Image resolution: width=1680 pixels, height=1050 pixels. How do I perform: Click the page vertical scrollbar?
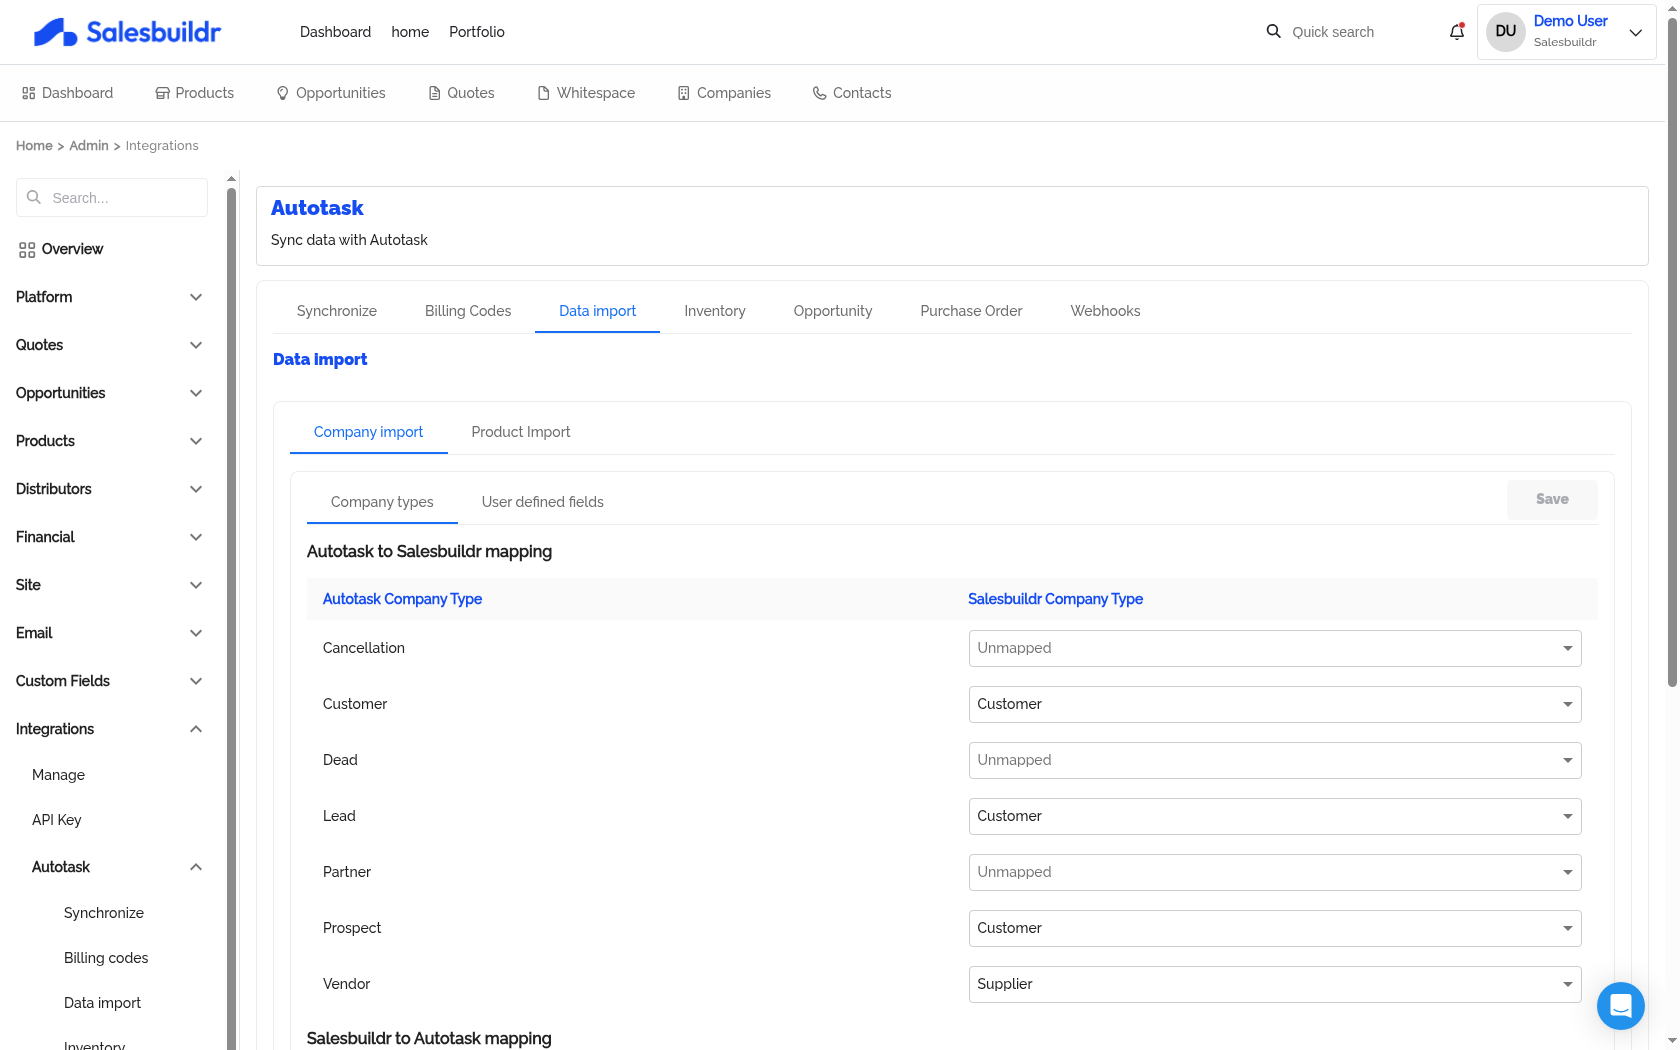1672,350
